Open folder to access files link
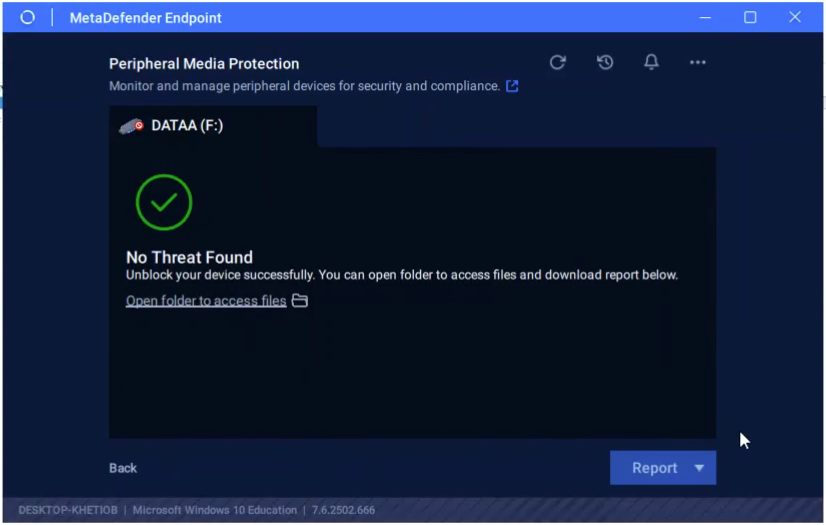This screenshot has width=826, height=525. click(x=206, y=301)
